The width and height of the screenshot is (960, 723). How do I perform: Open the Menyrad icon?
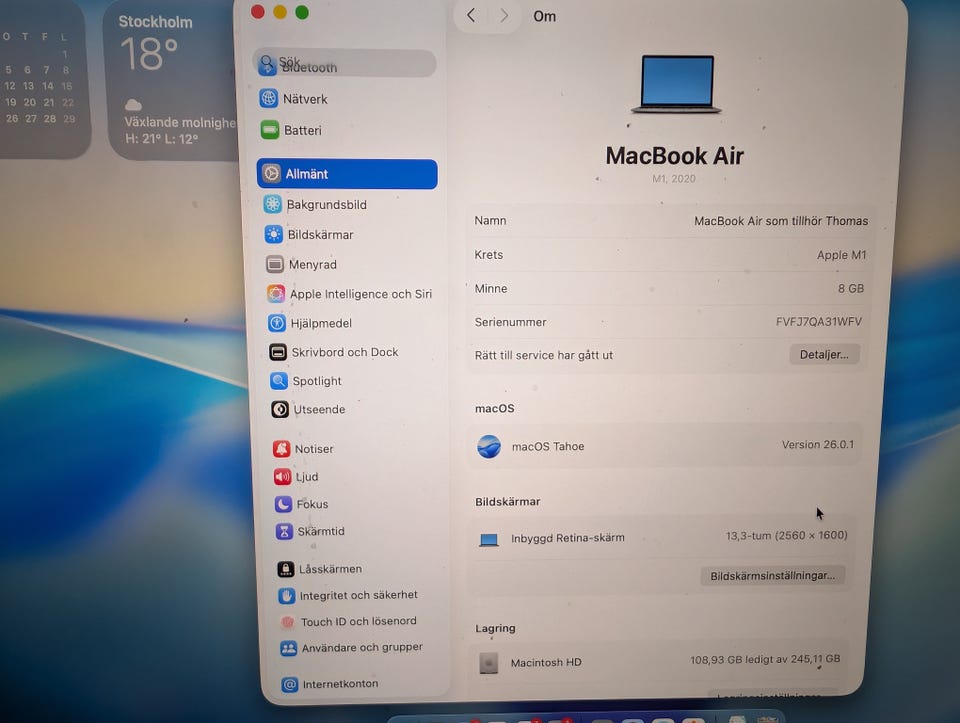(x=275, y=264)
